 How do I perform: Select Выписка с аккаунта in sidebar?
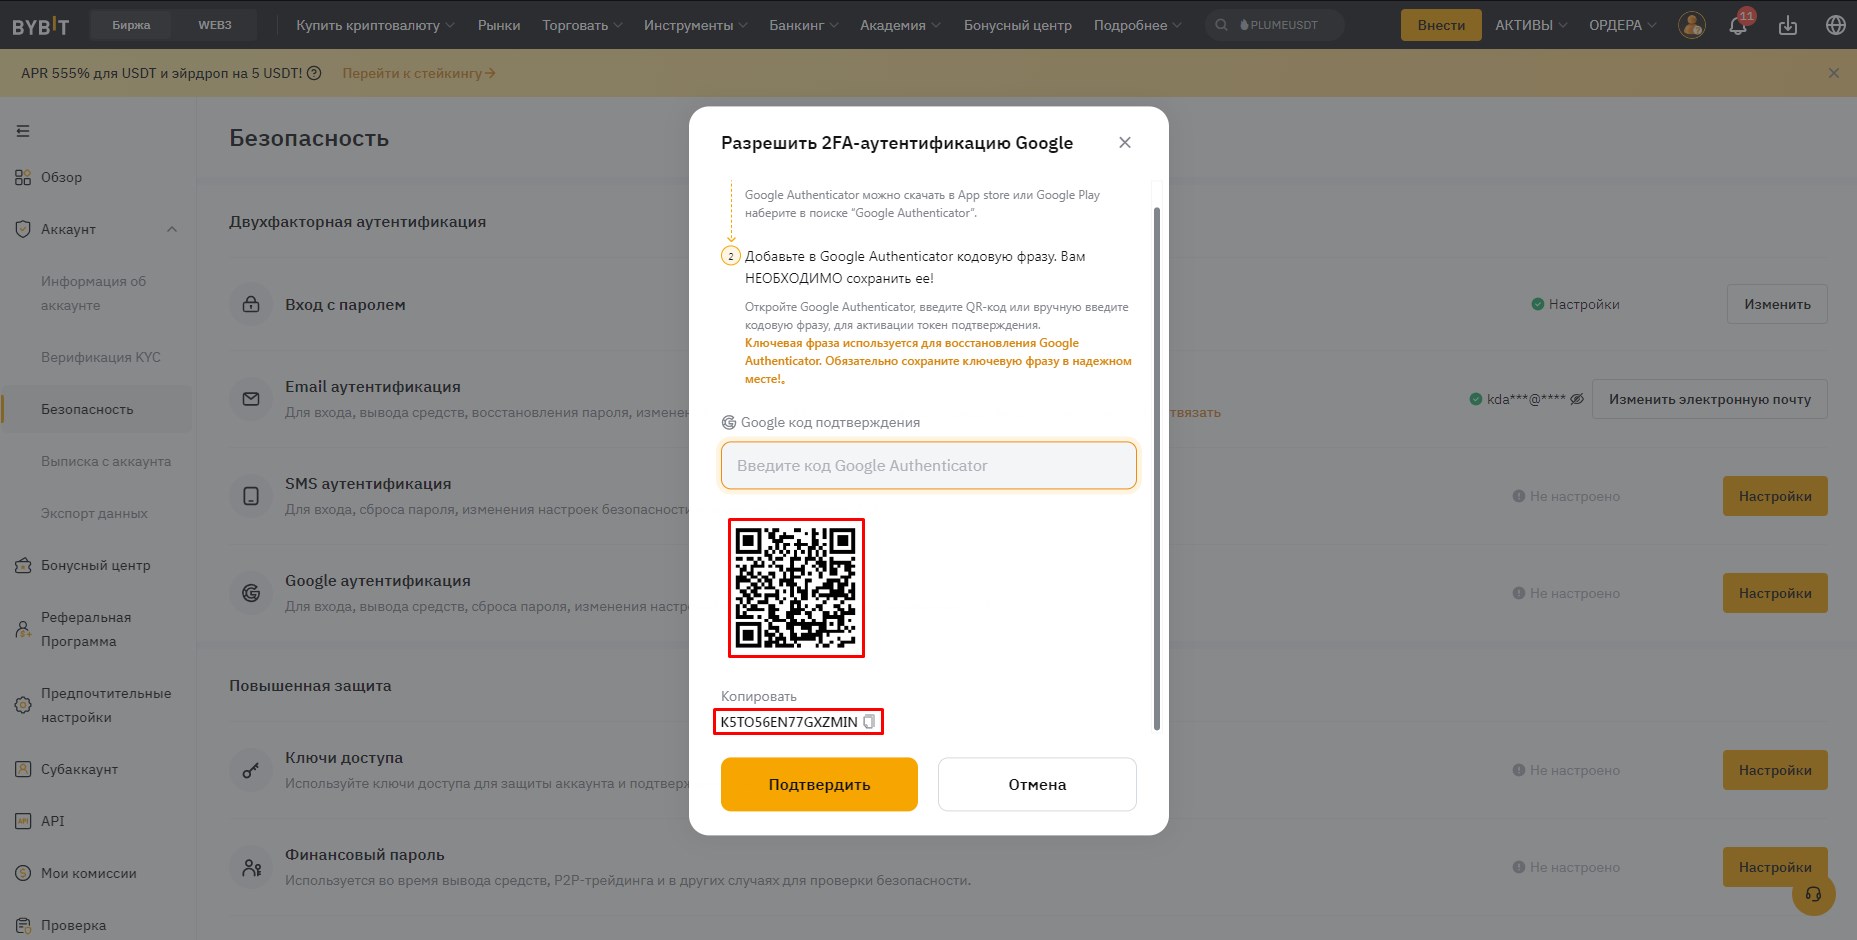(106, 461)
